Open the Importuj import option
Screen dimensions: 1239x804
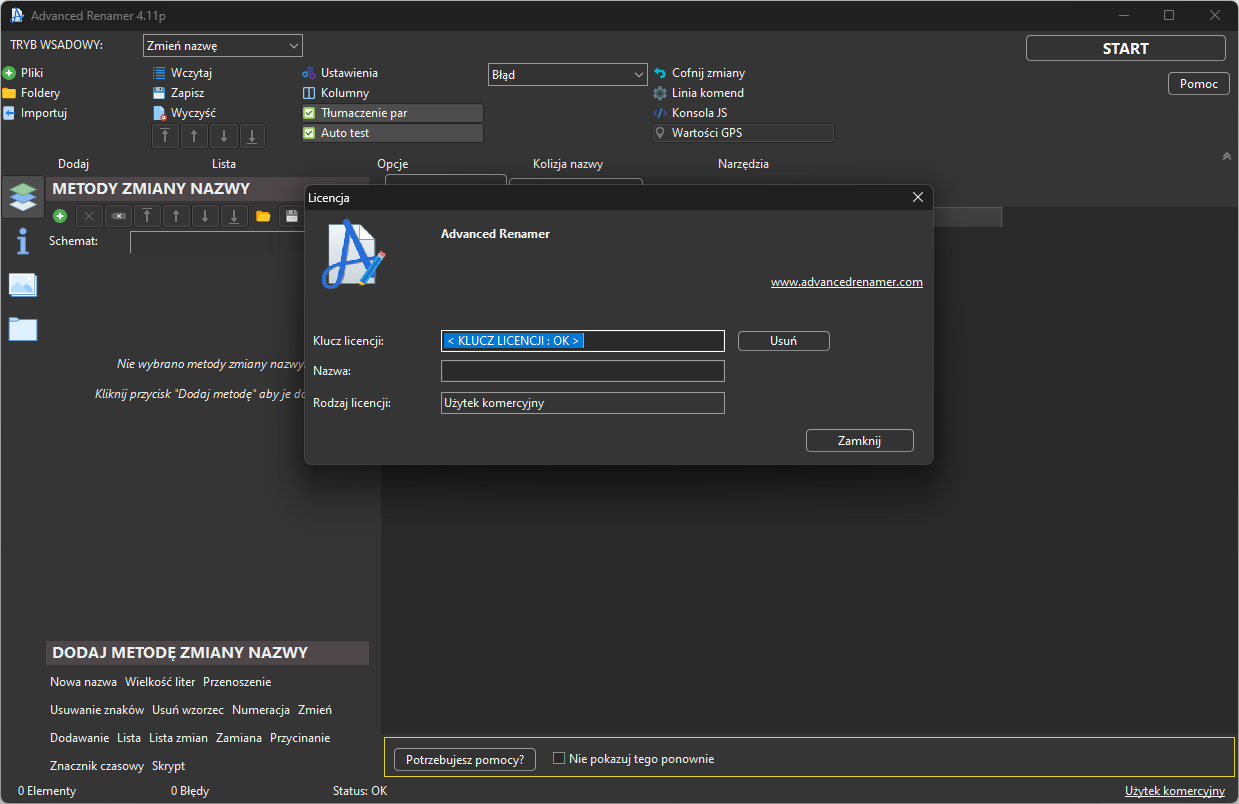[34, 113]
